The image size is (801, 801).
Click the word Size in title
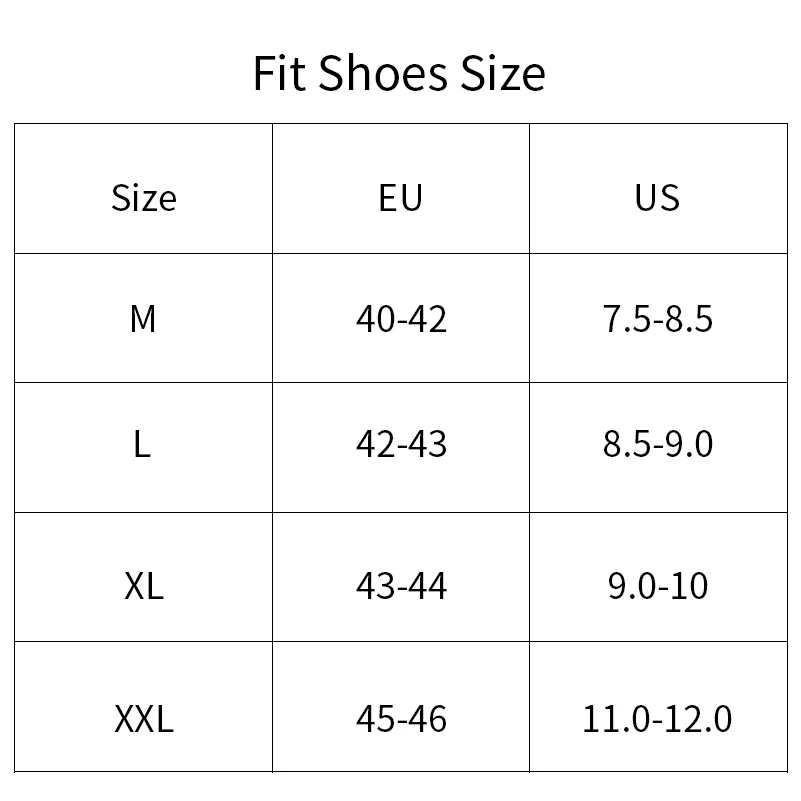pos(503,74)
